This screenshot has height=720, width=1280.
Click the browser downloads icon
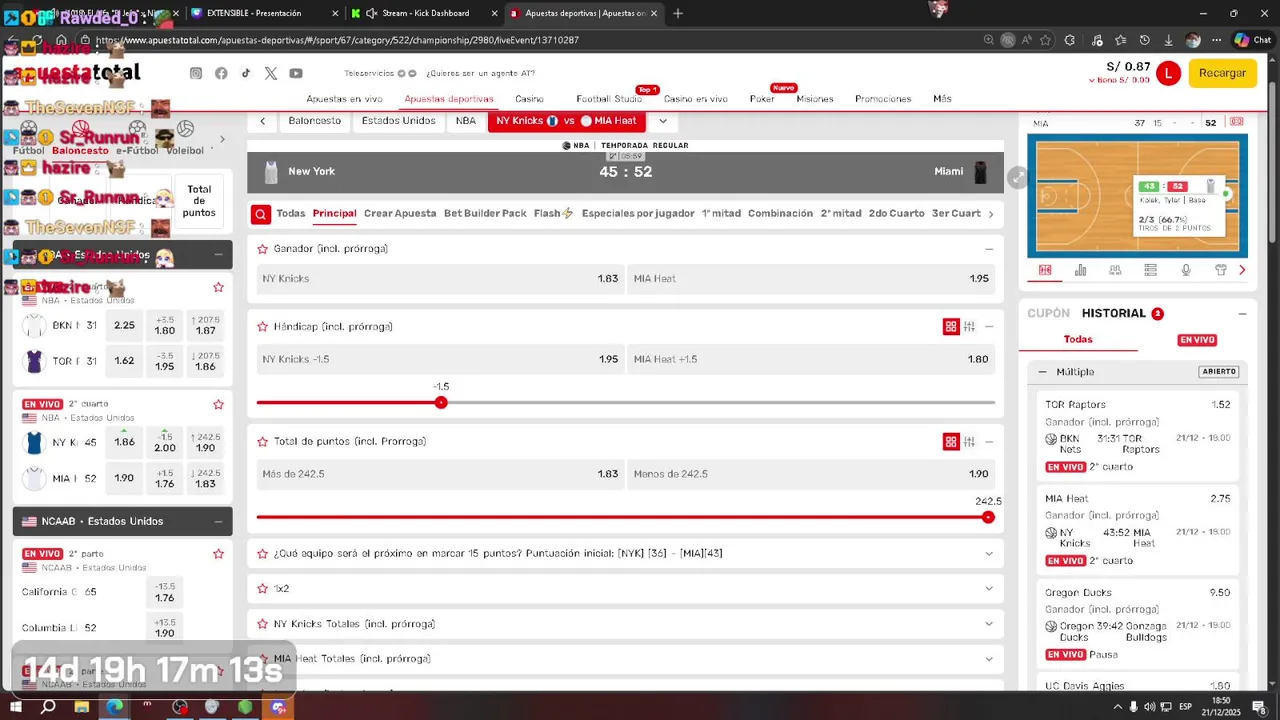tap(1168, 40)
